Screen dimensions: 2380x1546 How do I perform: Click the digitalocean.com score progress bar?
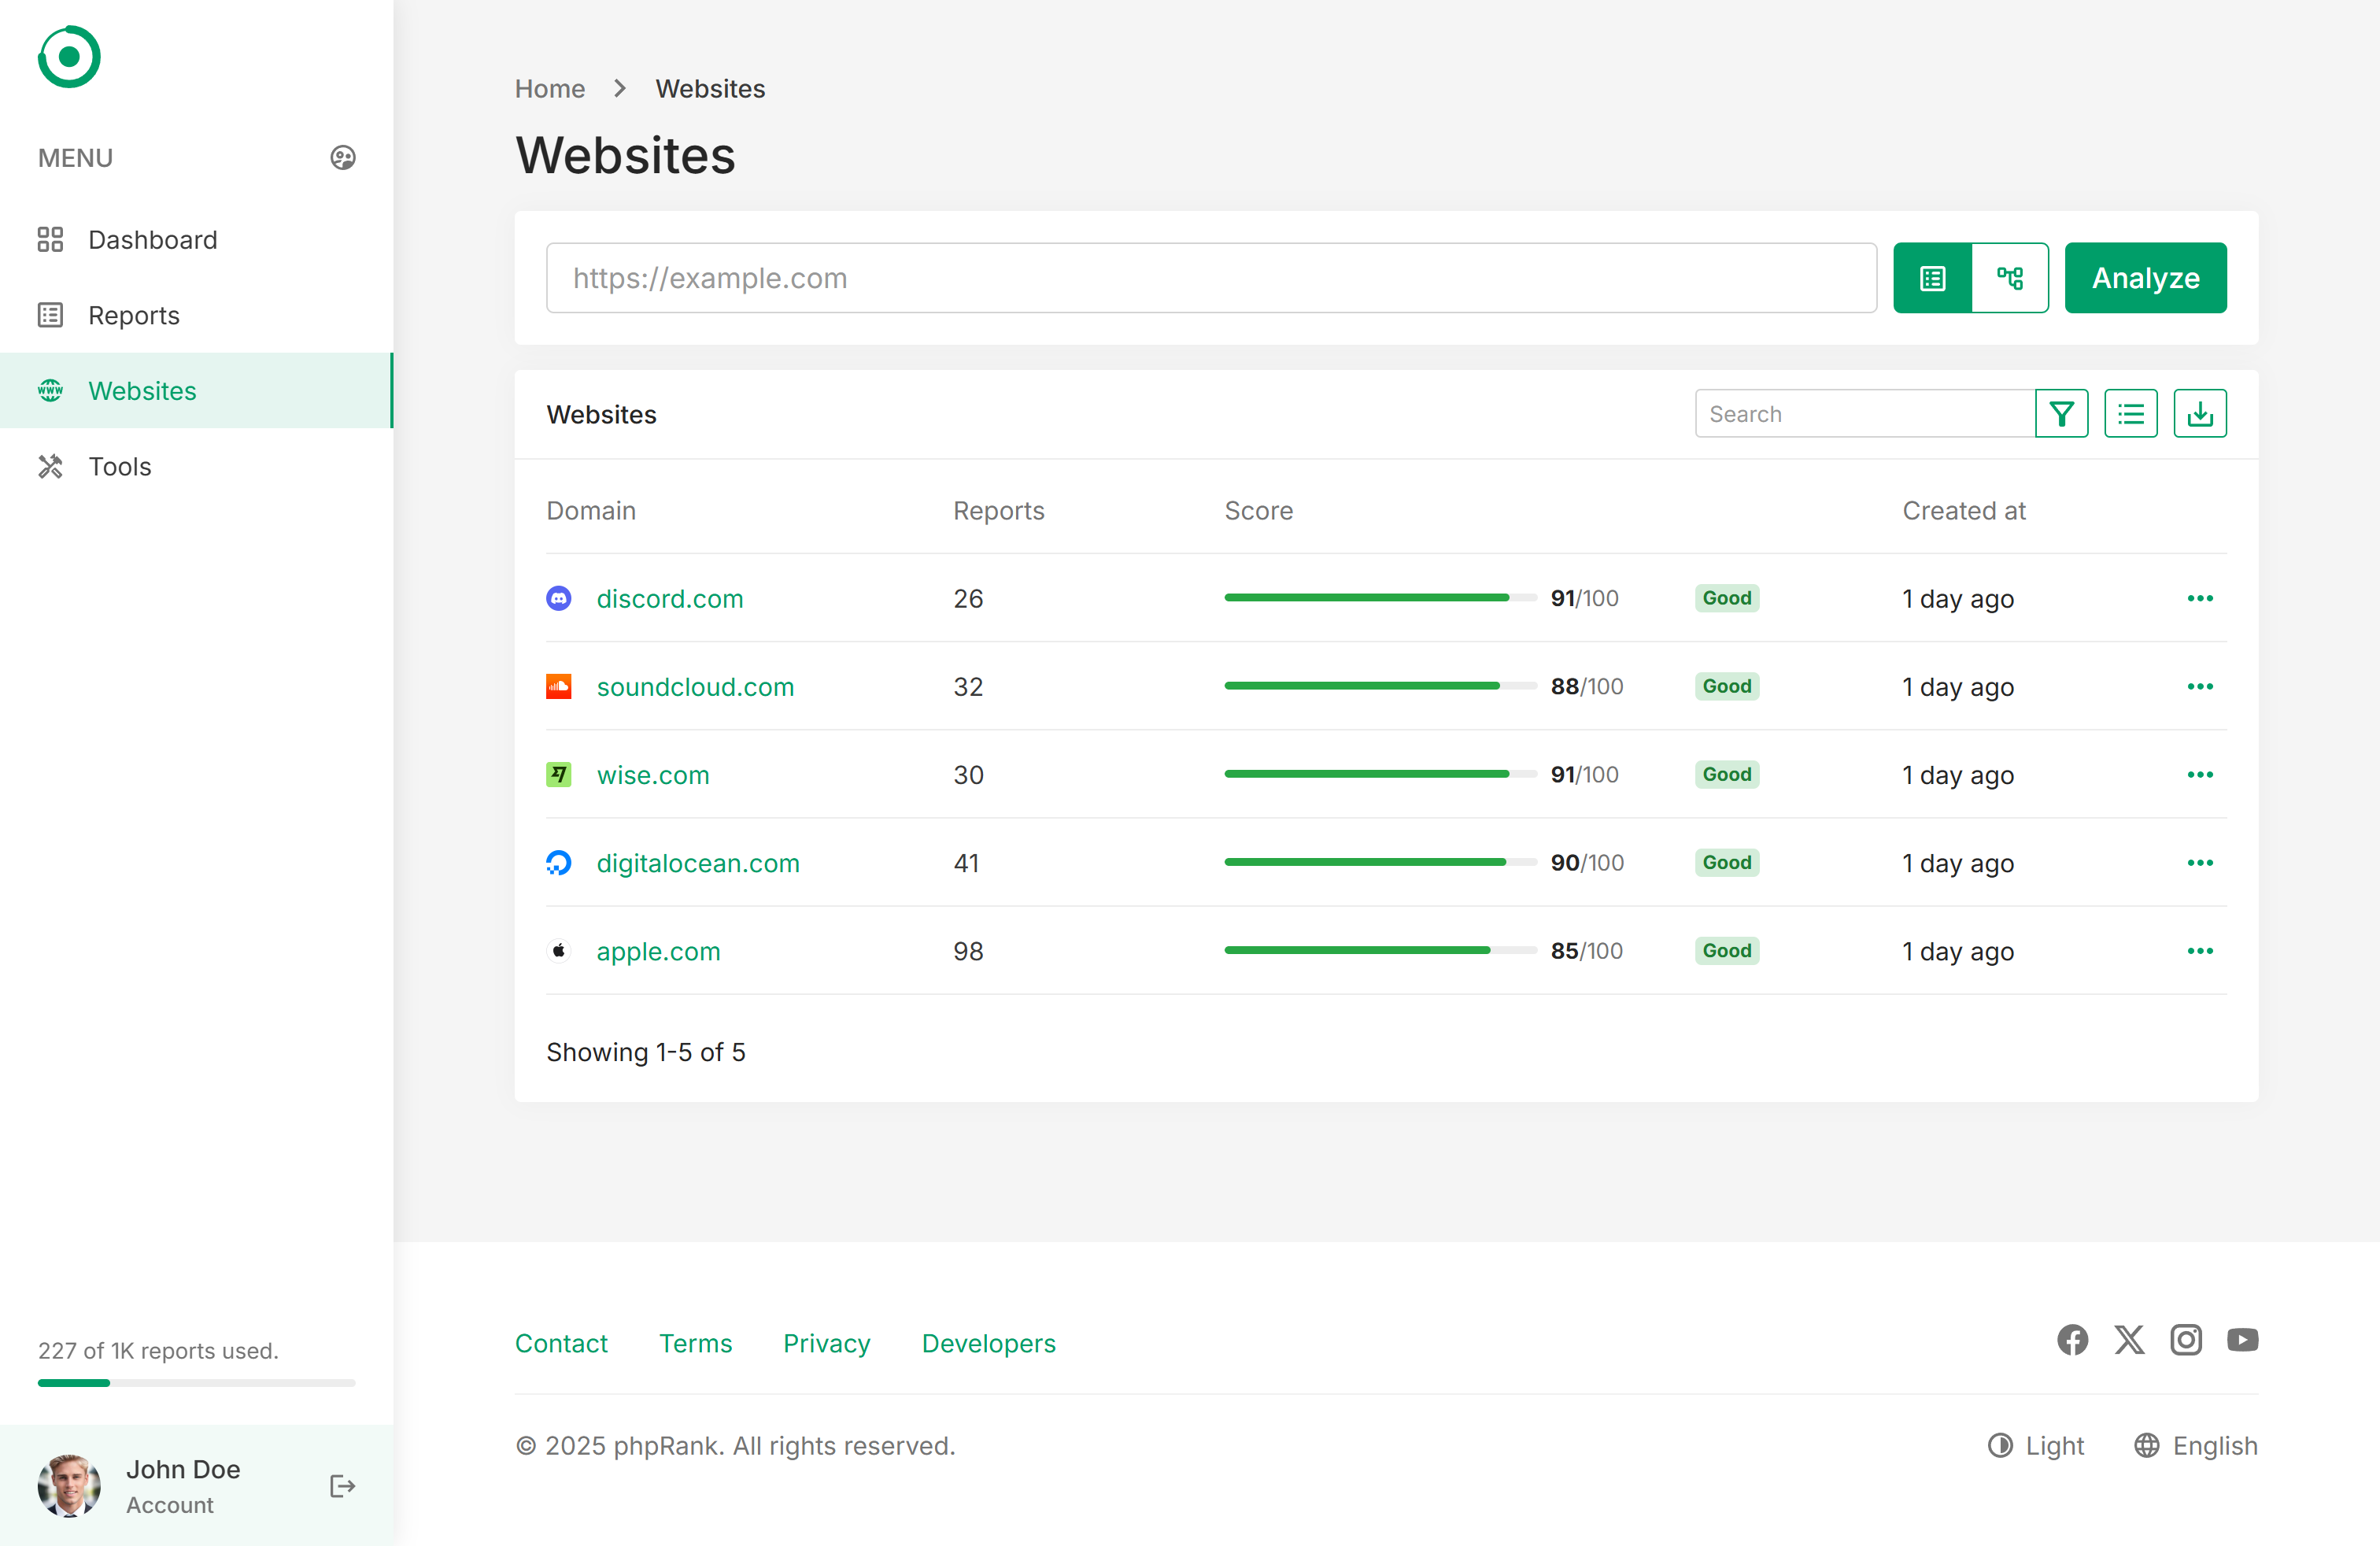(x=1379, y=862)
